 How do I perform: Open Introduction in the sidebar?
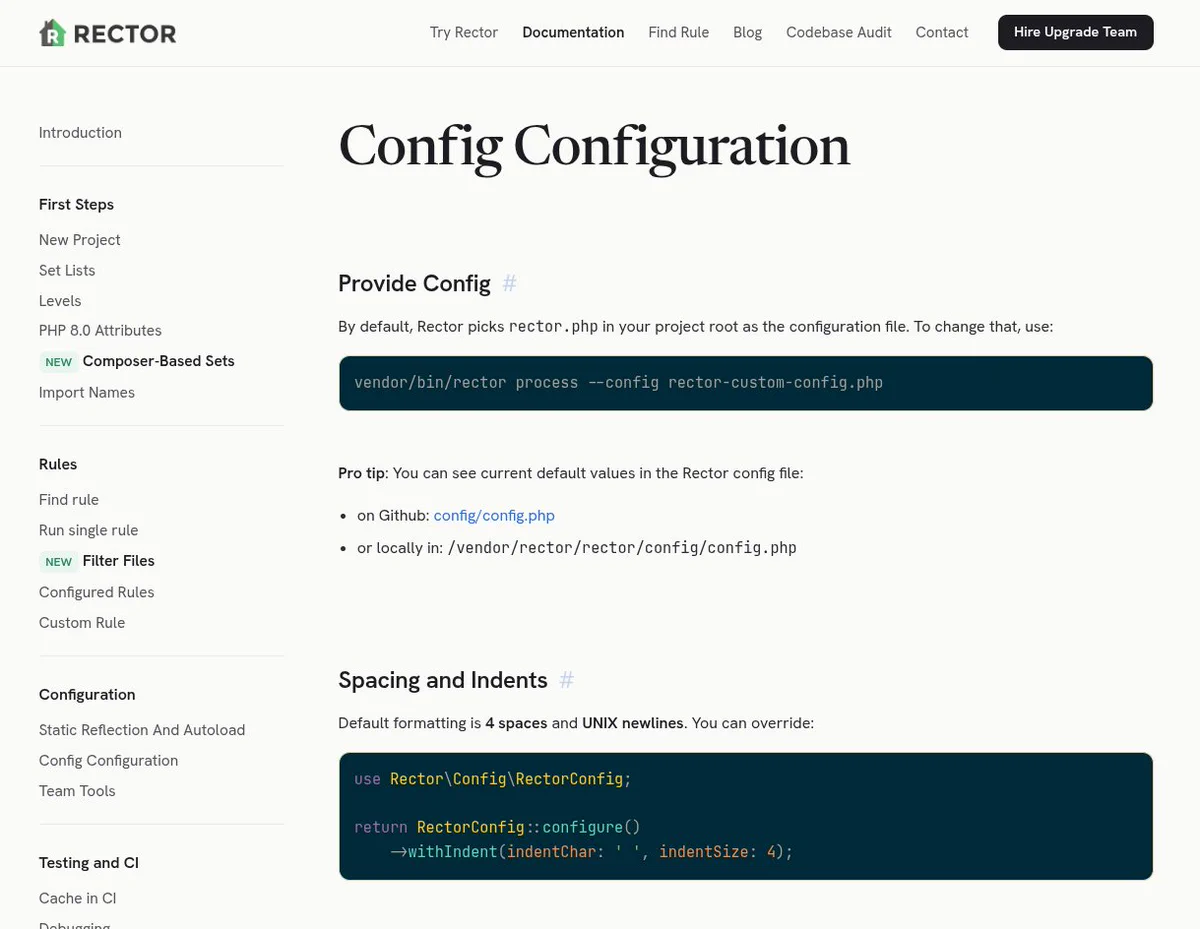pyautogui.click(x=80, y=133)
